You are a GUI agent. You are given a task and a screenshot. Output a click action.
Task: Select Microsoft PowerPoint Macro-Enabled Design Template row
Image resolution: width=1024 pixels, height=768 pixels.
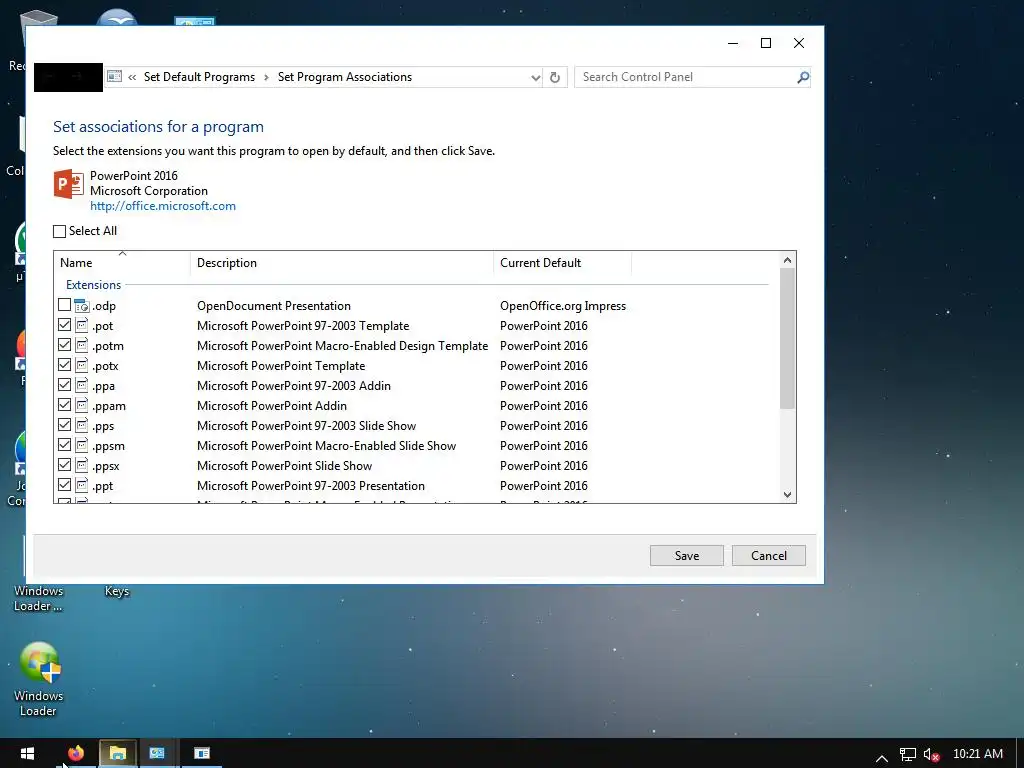point(413,345)
